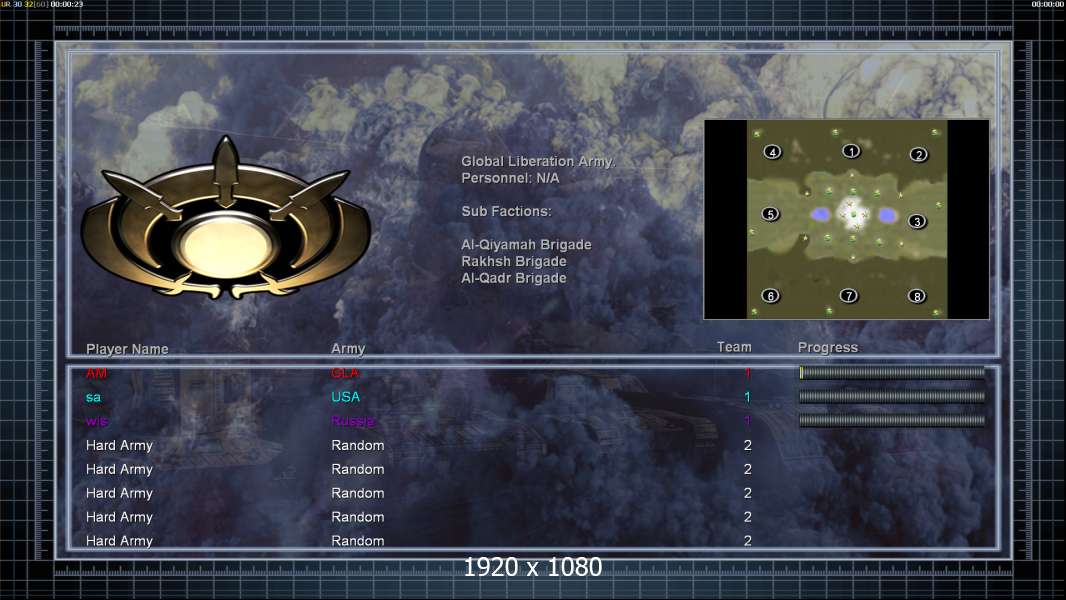Screen dimensions: 1066x600
Task: Click the golden GLA faction emblem
Action: (226, 219)
